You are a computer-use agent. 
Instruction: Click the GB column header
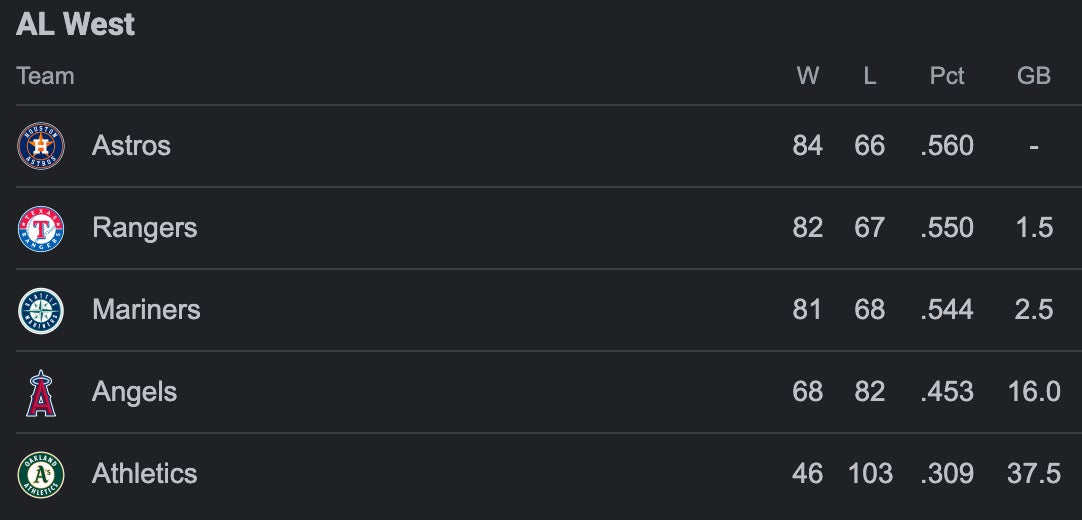pos(1034,76)
